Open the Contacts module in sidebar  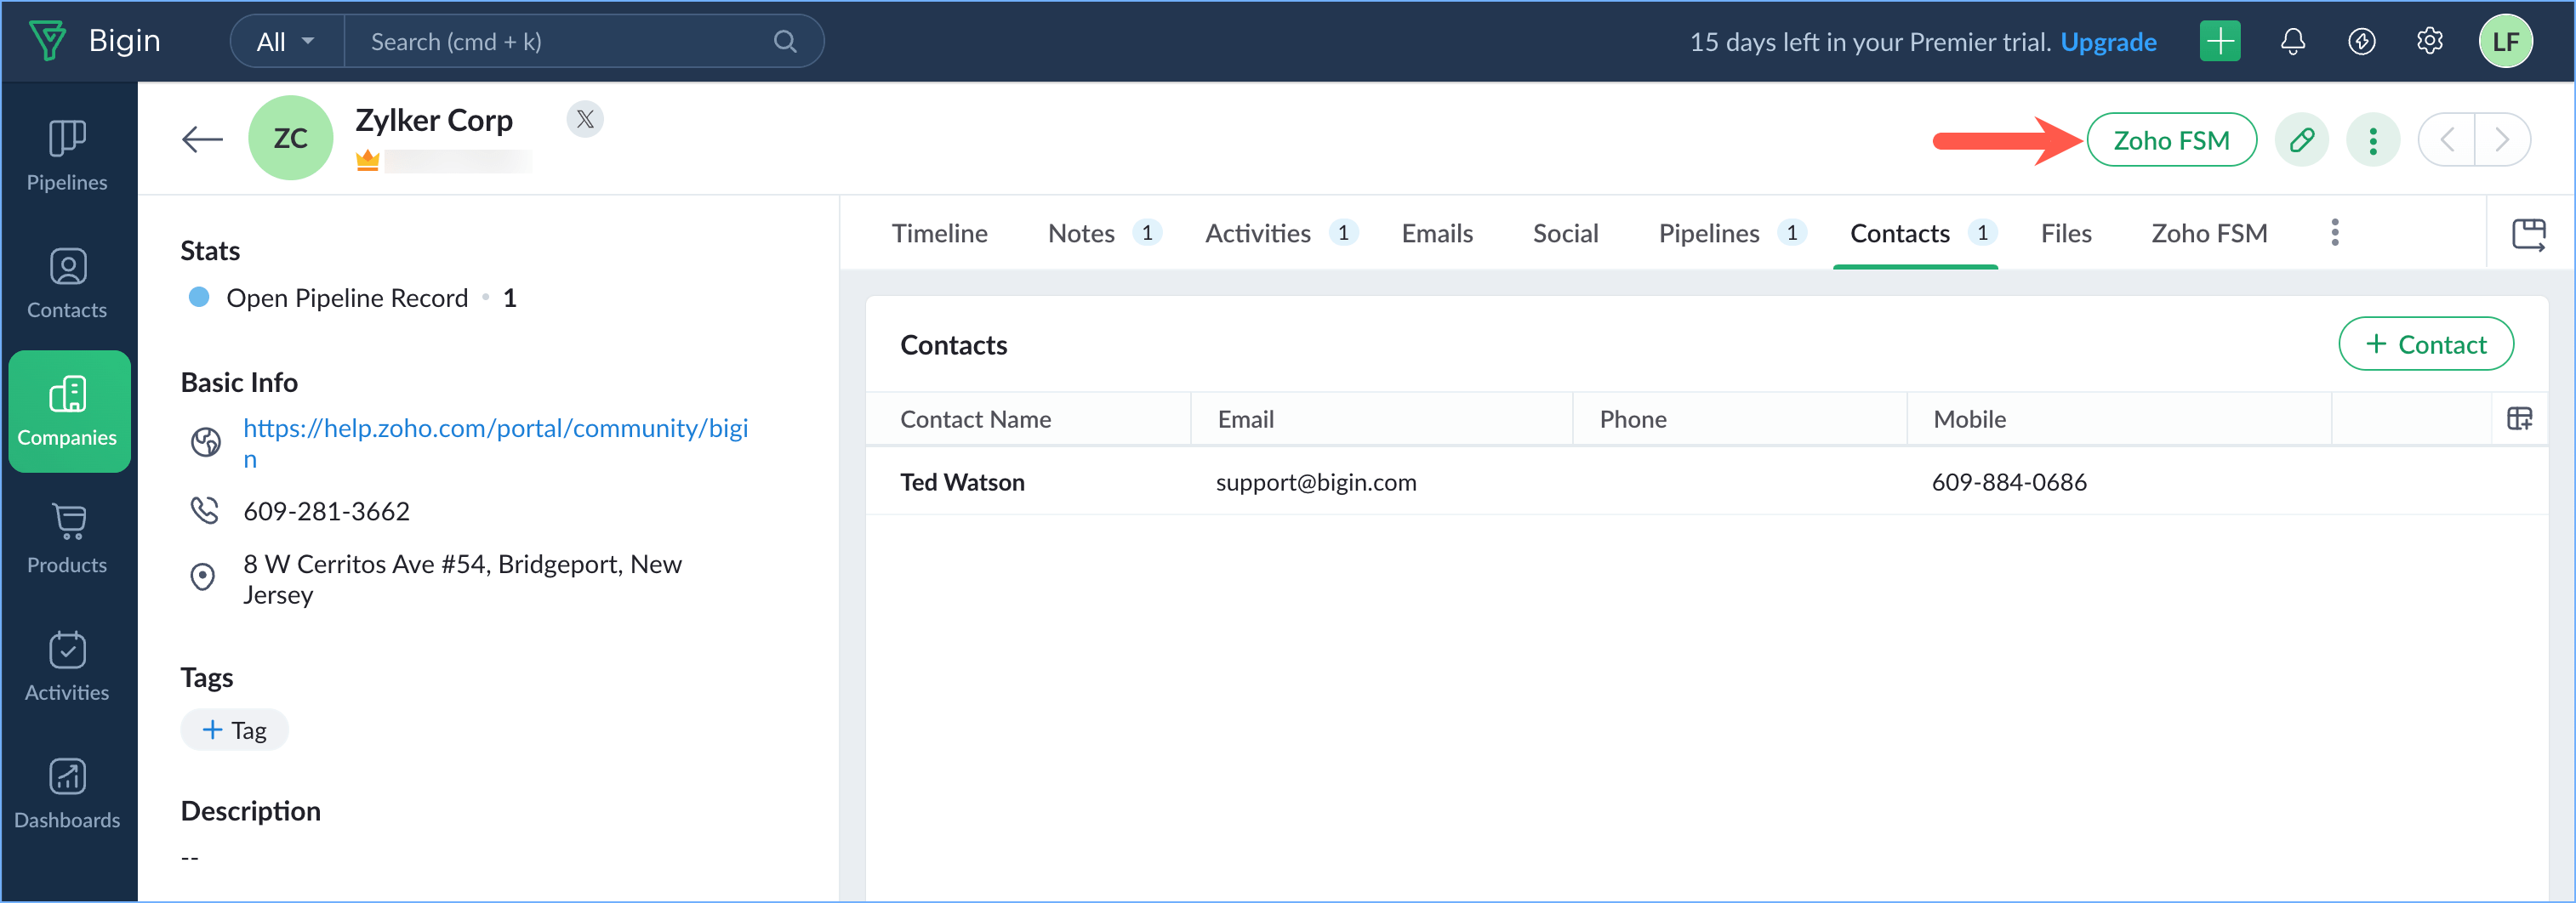coord(67,284)
